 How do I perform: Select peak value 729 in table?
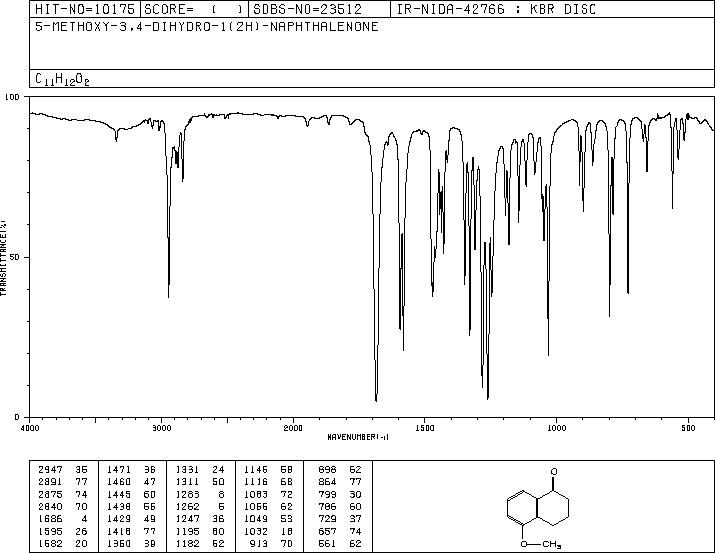pos(327,519)
